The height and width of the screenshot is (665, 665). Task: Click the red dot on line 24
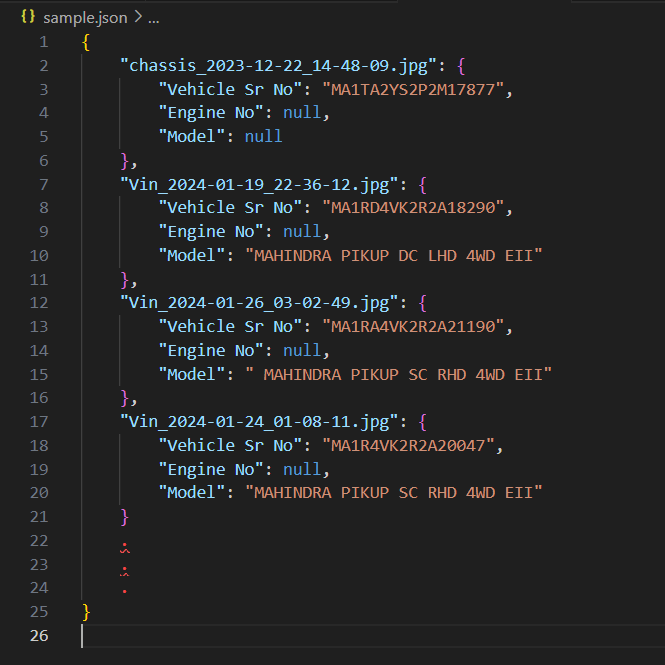125,591
